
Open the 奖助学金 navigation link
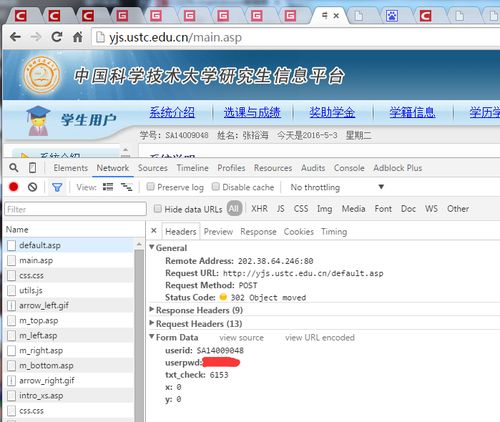click(x=332, y=112)
